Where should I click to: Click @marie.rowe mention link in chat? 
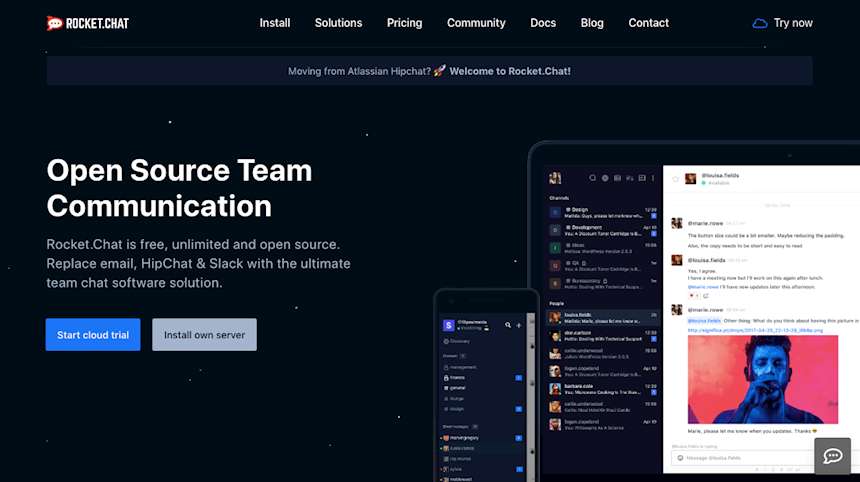(x=703, y=287)
